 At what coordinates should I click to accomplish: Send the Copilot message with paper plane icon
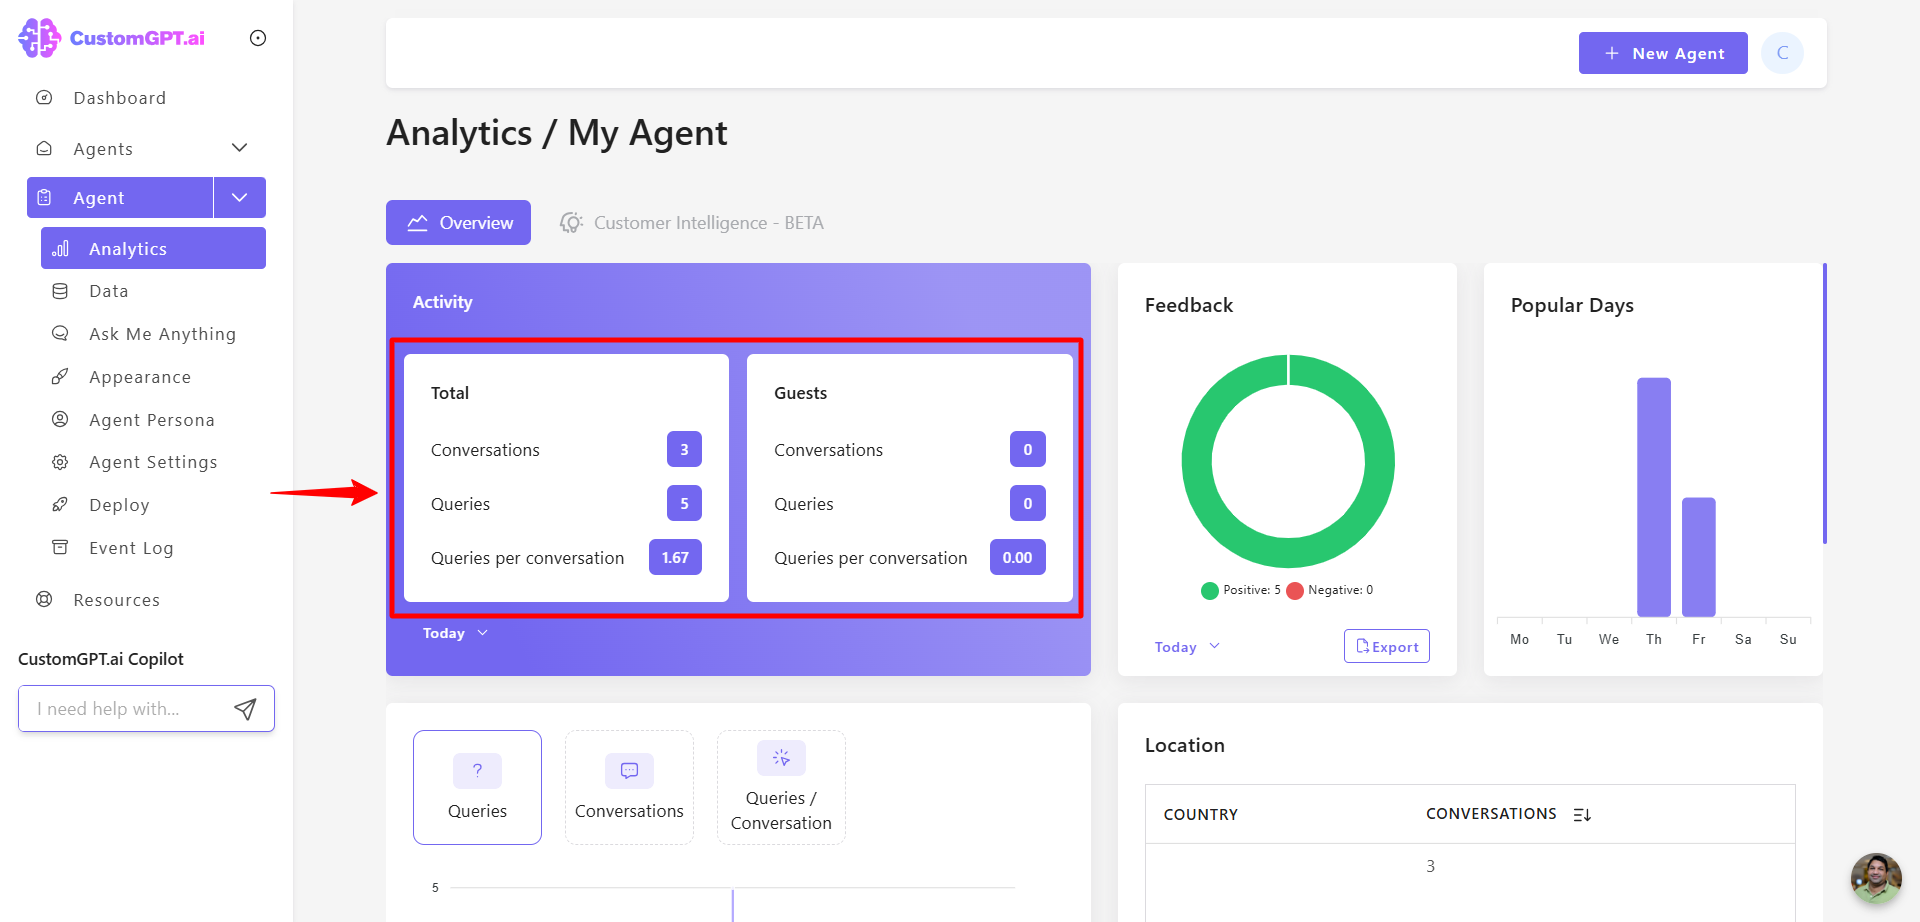click(245, 709)
